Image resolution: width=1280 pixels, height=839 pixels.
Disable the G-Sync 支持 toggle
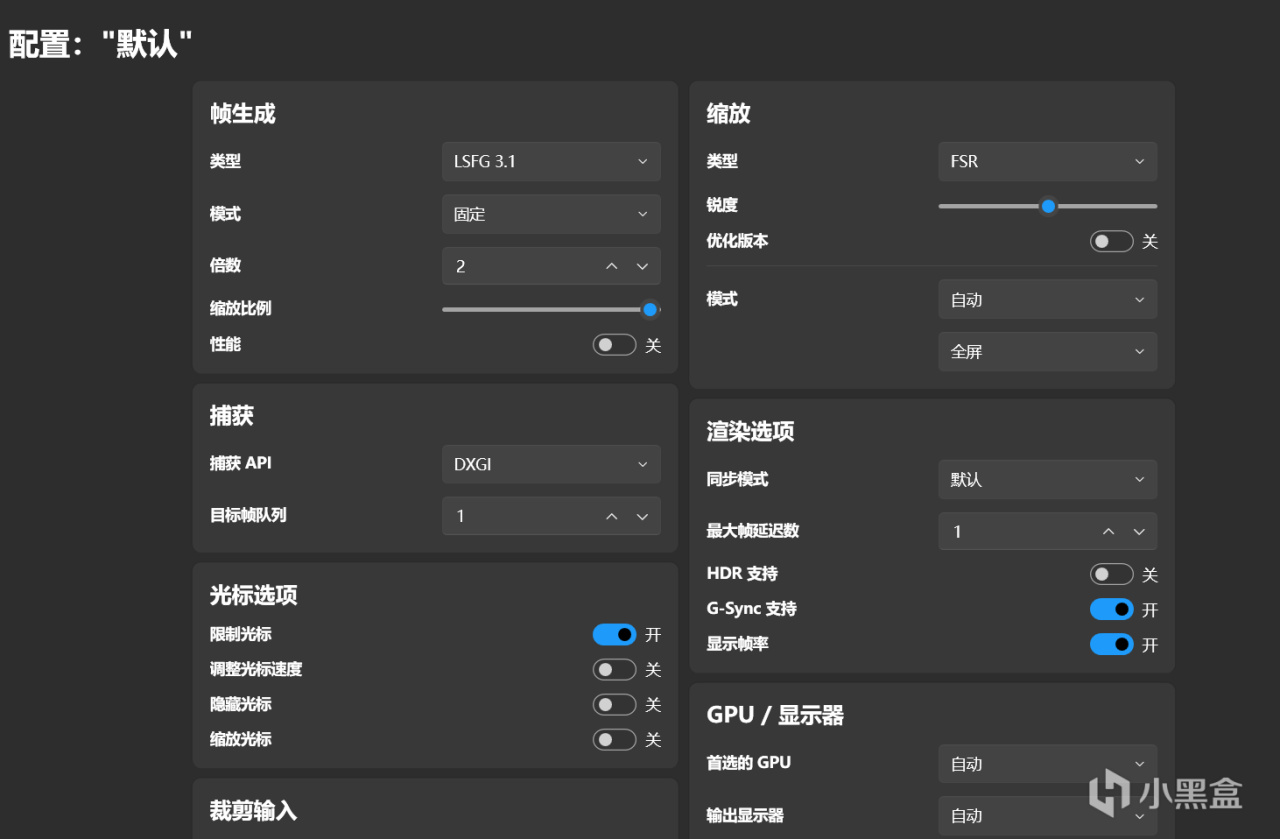pos(1112,609)
